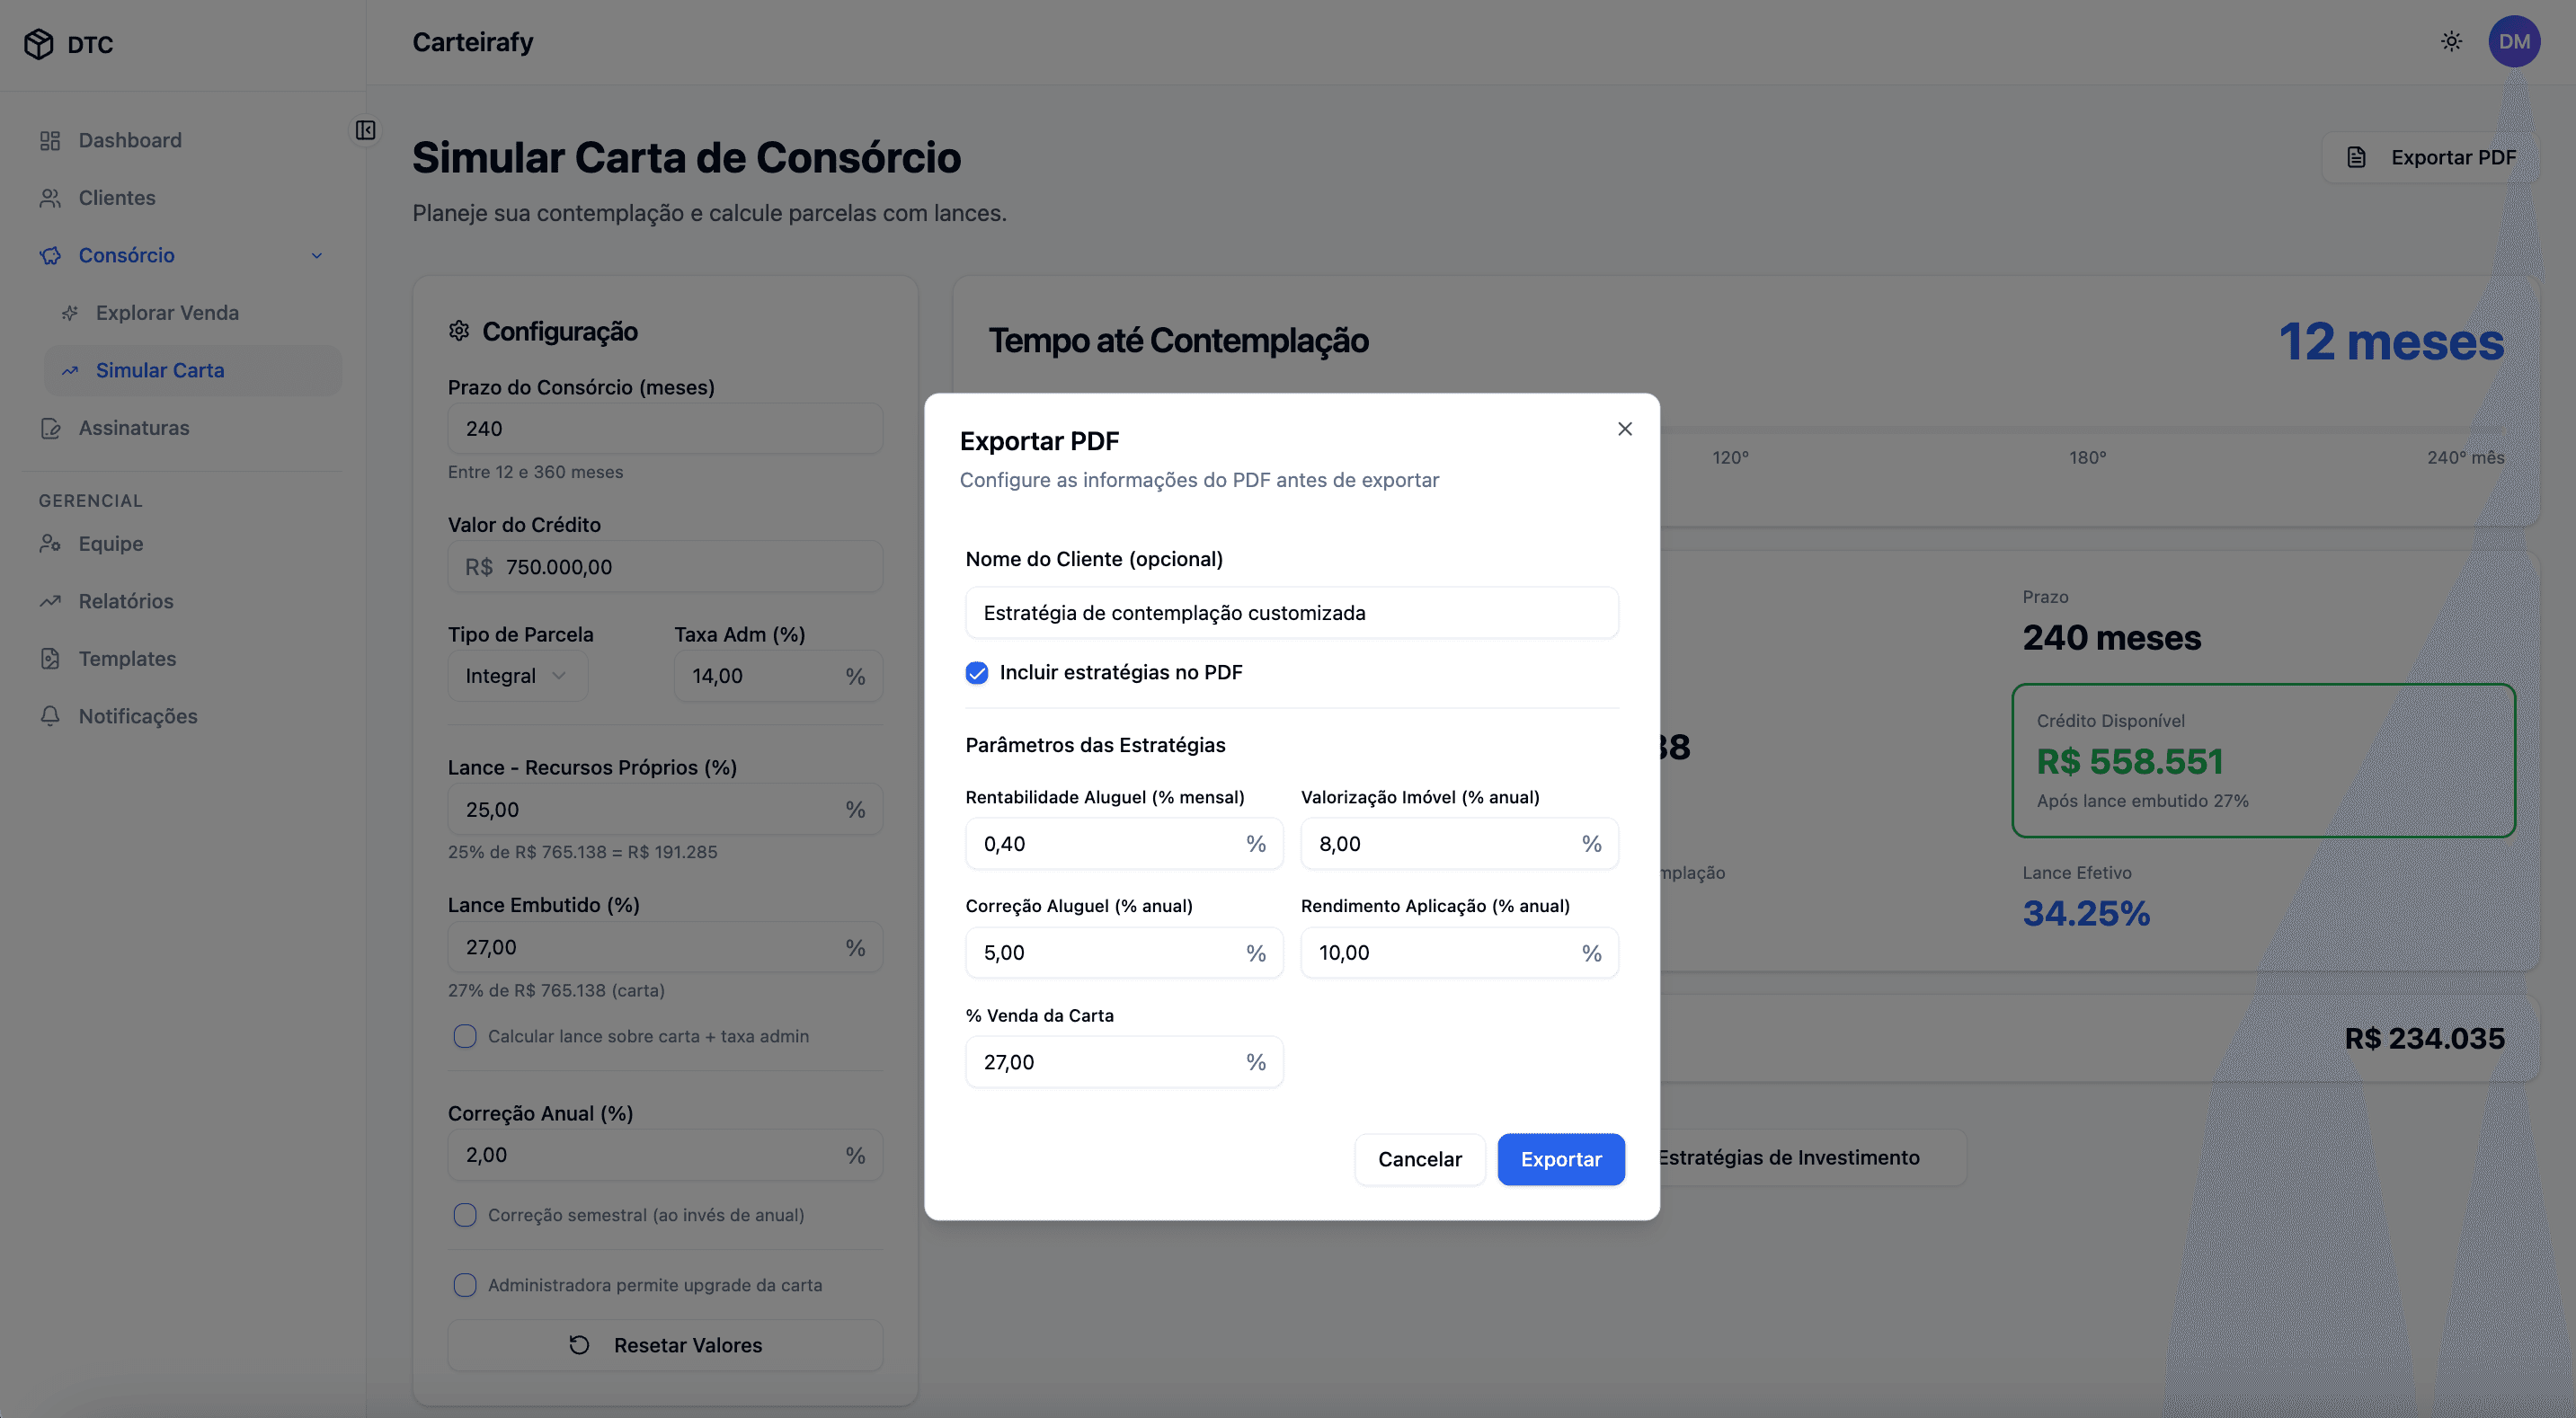Collapse the sidebar with the panel icon

point(365,131)
